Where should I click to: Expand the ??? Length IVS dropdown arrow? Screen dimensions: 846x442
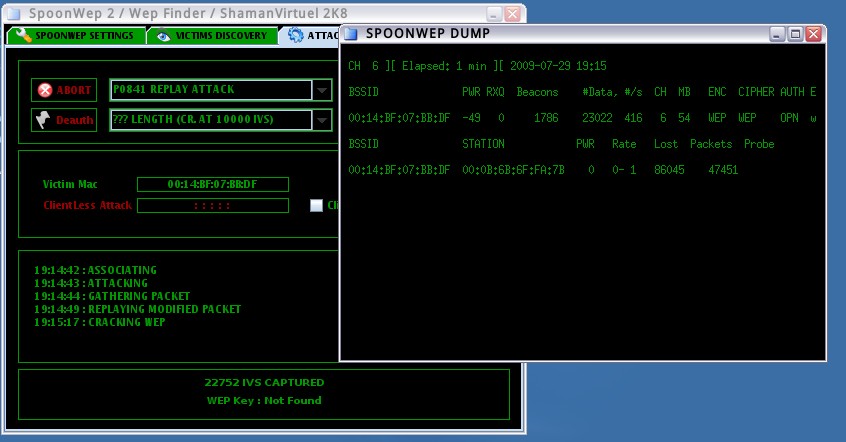tap(322, 120)
